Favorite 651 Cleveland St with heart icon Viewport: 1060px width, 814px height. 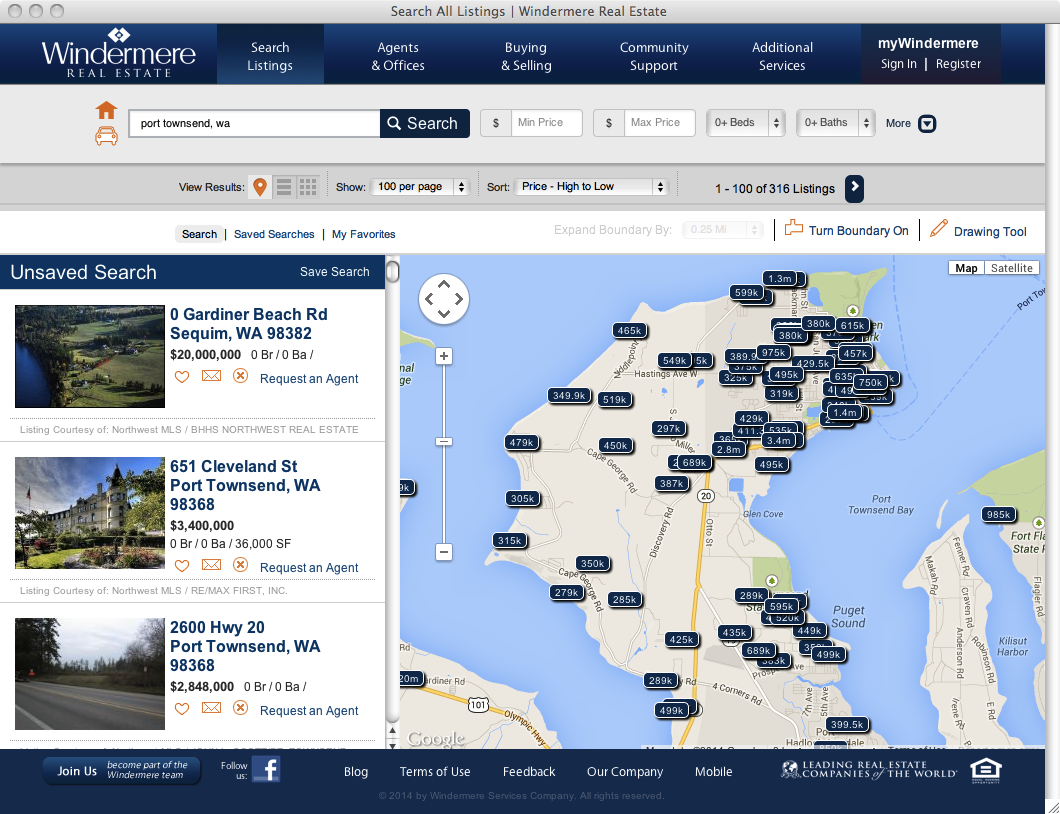click(182, 565)
